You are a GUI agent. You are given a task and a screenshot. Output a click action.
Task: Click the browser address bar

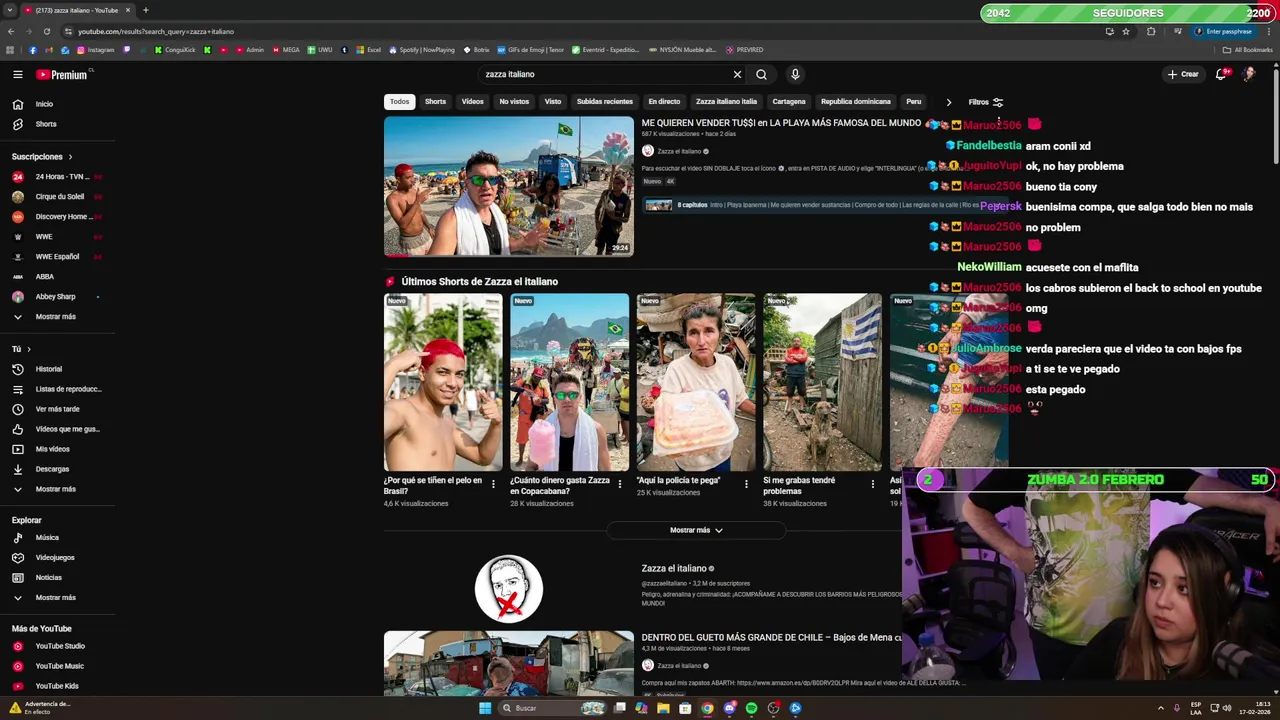coord(580,31)
